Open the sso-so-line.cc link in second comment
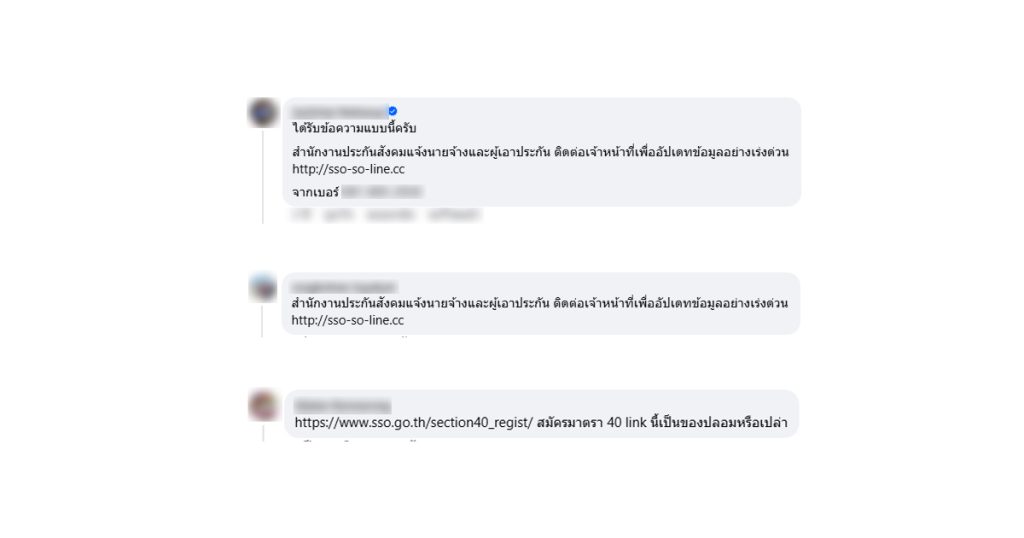This screenshot has height=538, width=1024. click(x=347, y=321)
